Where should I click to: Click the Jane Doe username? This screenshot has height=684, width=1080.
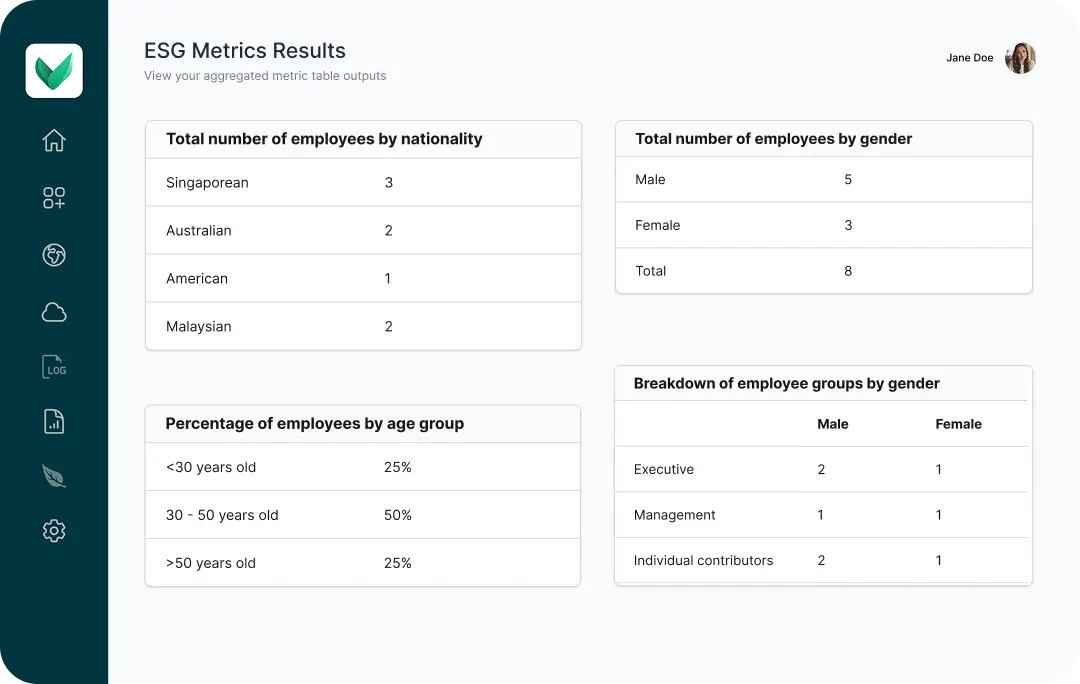pos(969,58)
